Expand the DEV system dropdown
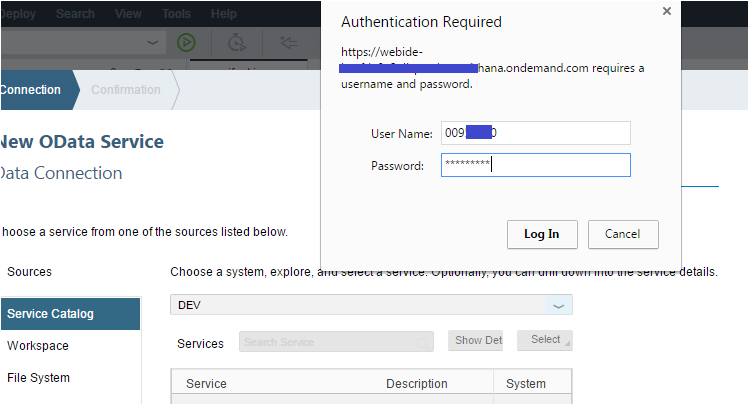Viewport: 749px width, 405px height. point(558,305)
